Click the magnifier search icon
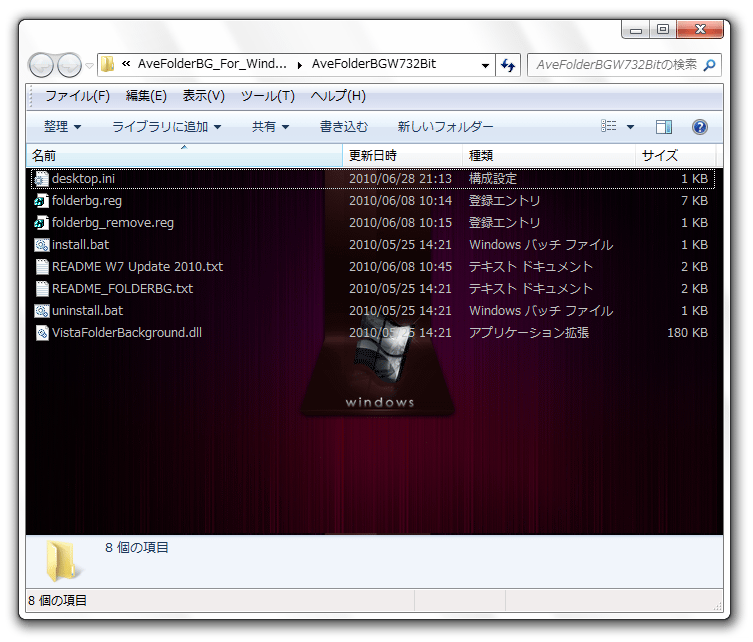This screenshot has height=642, width=753. (x=709, y=65)
